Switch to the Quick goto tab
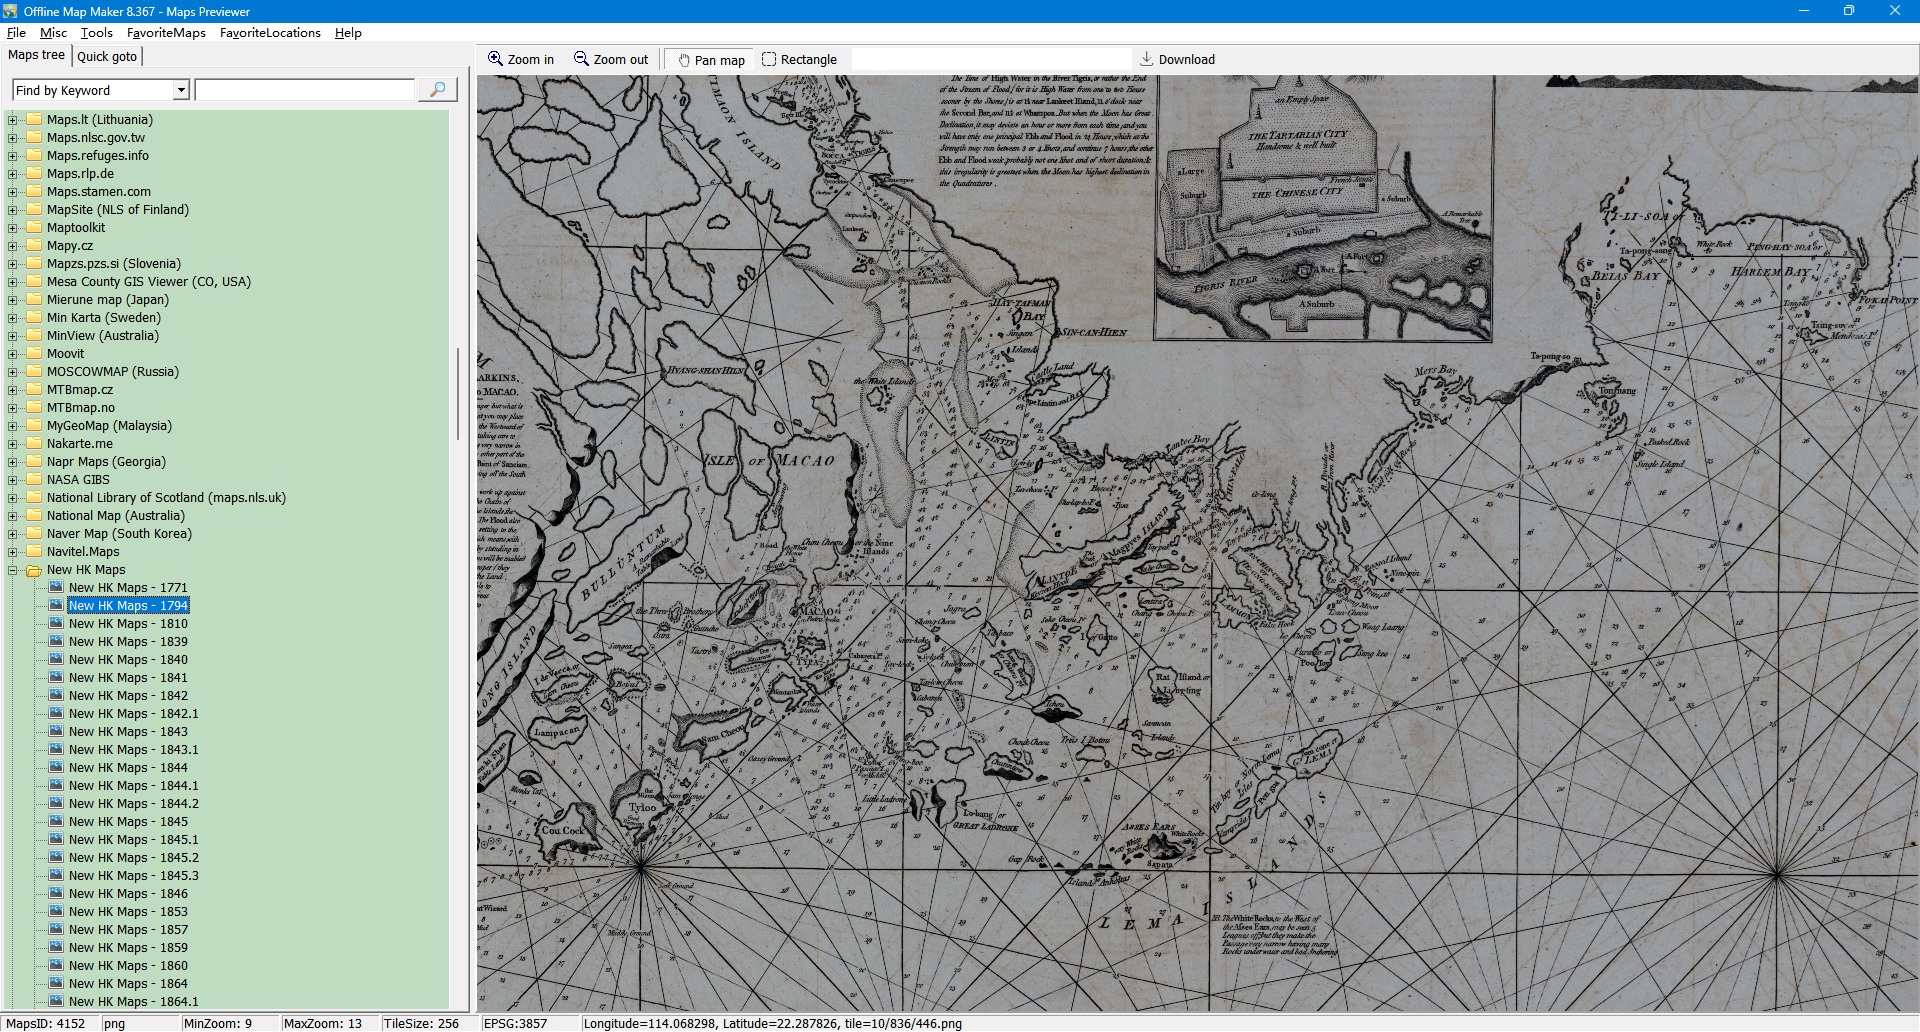1920x1032 pixels. pos(107,56)
